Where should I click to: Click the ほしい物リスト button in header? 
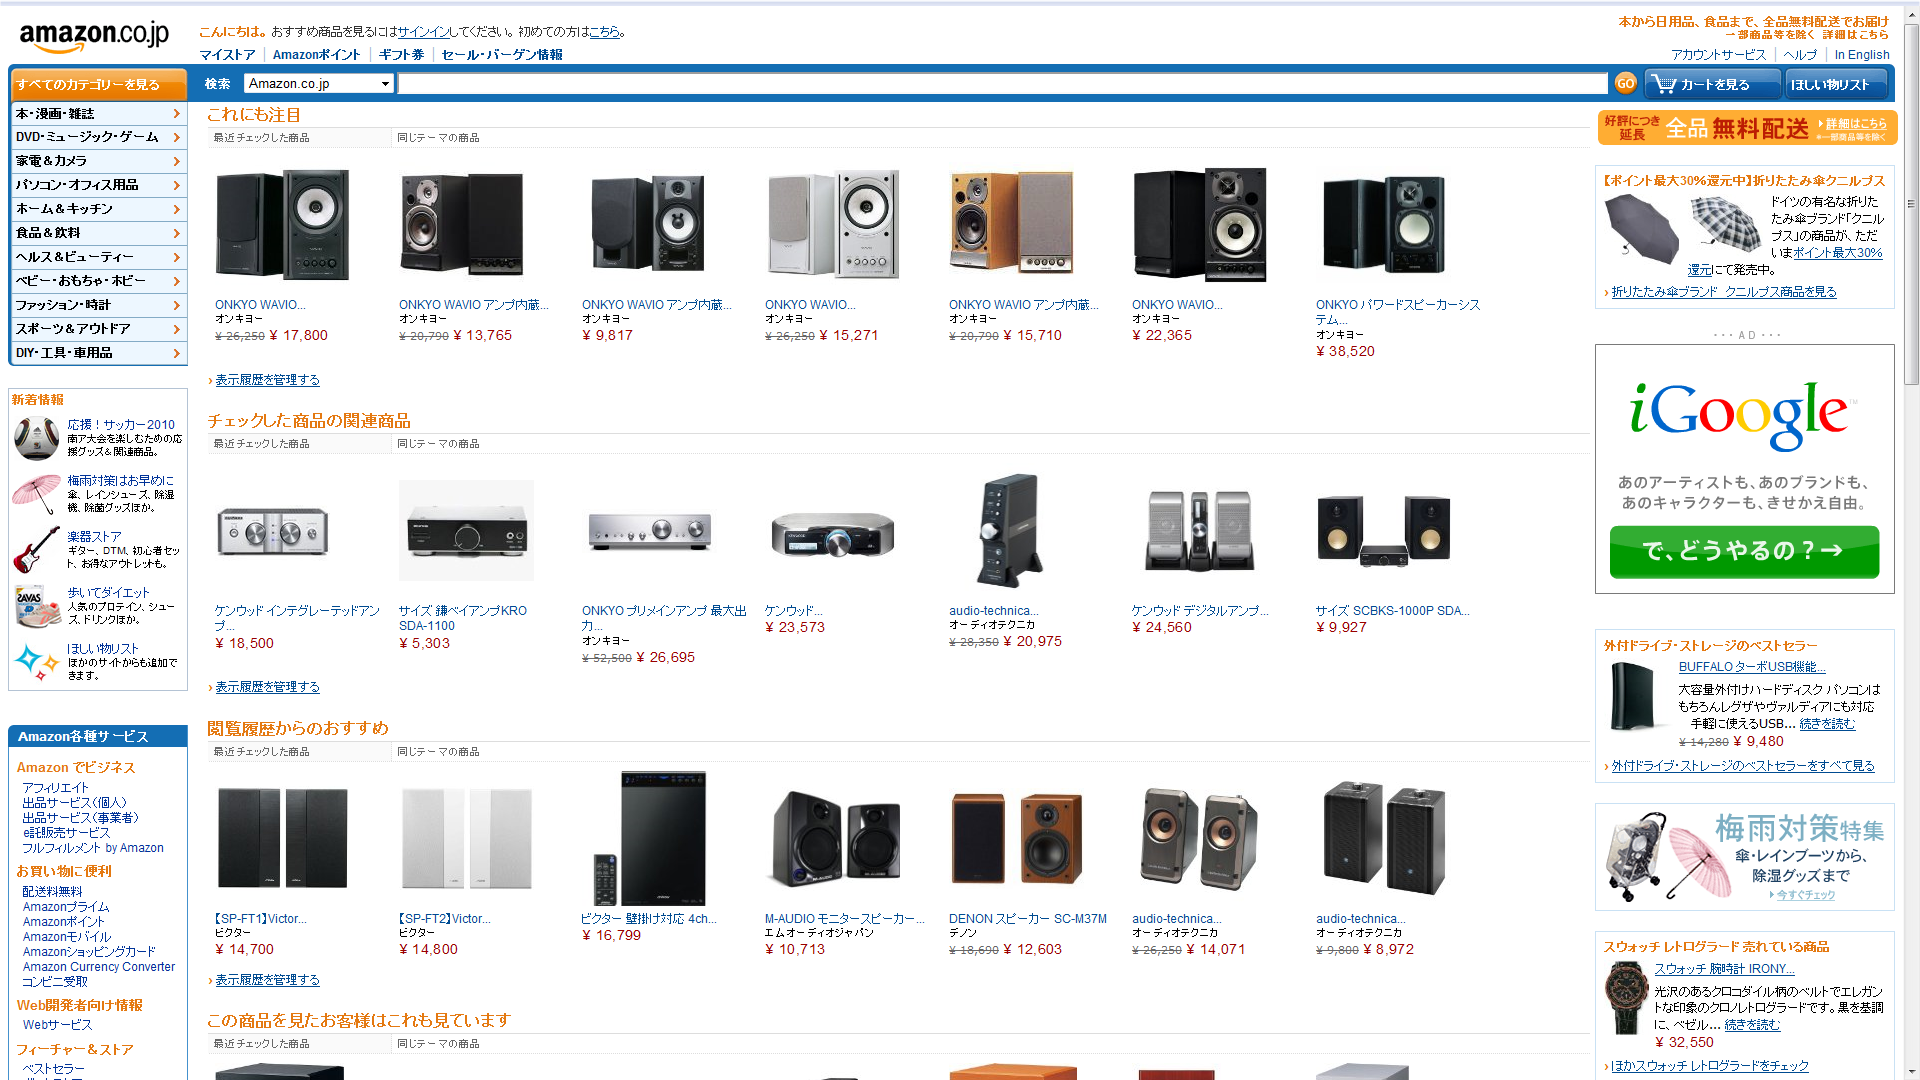click(1836, 84)
